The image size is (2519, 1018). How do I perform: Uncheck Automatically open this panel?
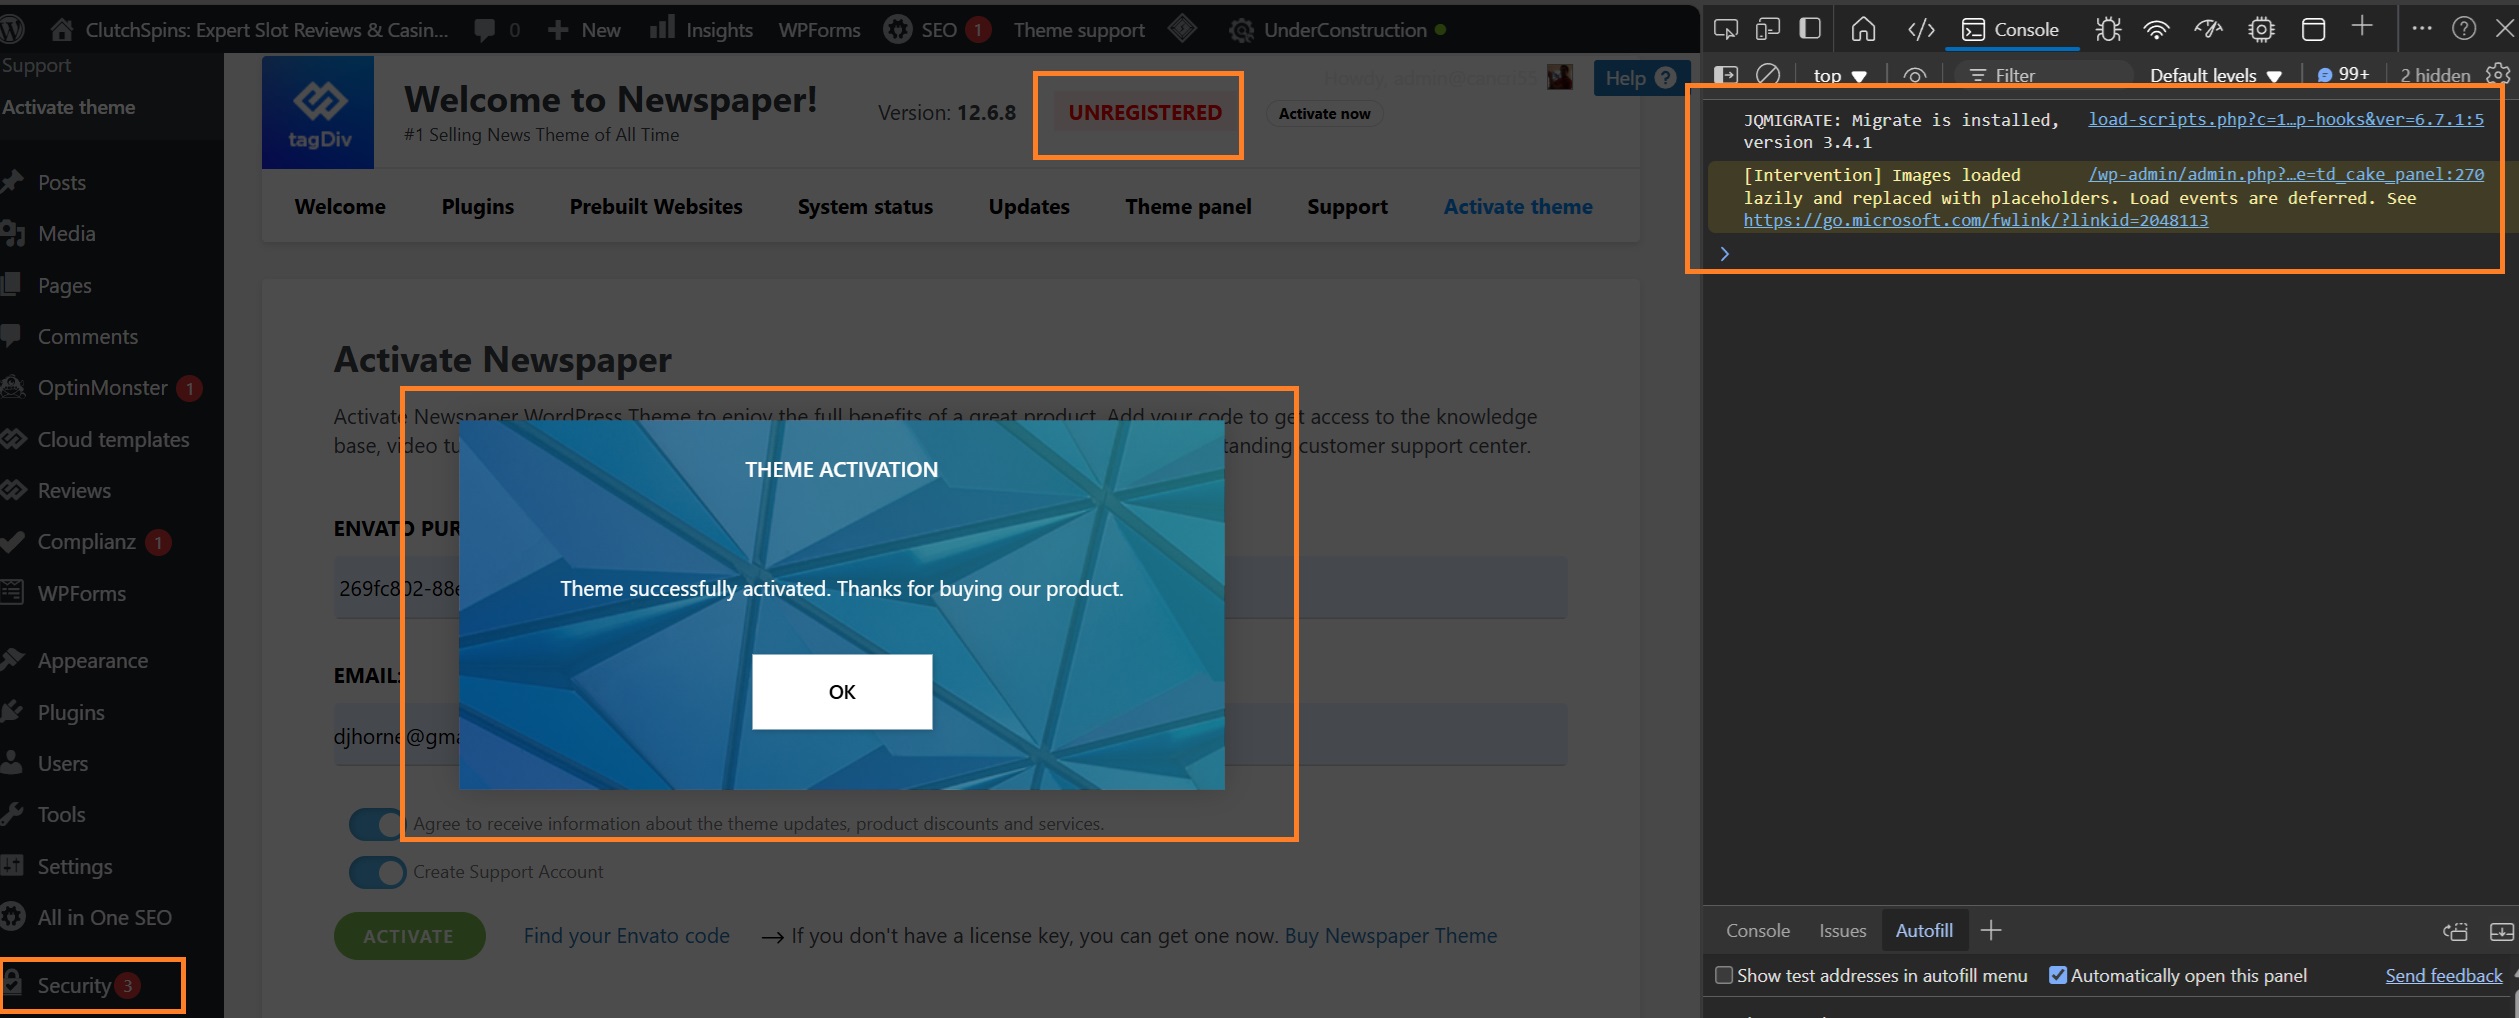point(2058,975)
